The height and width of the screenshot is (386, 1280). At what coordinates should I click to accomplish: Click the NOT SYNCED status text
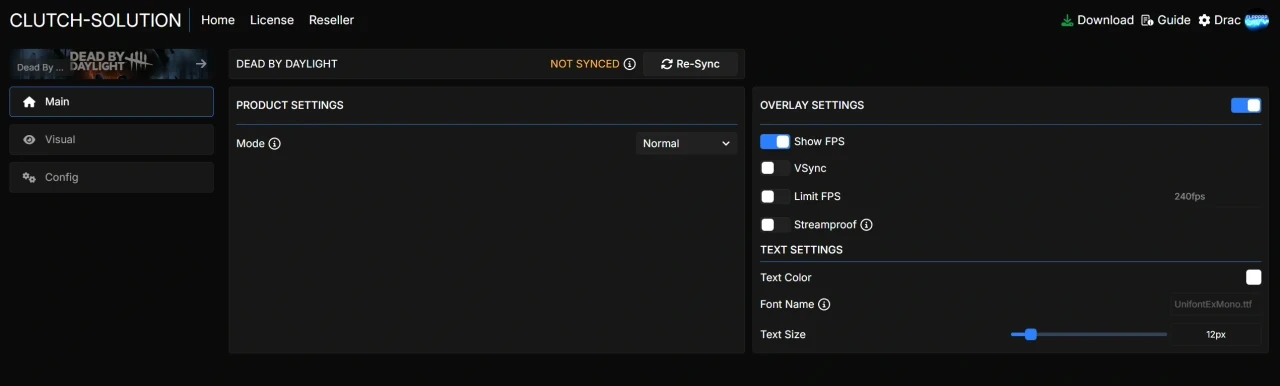click(585, 64)
